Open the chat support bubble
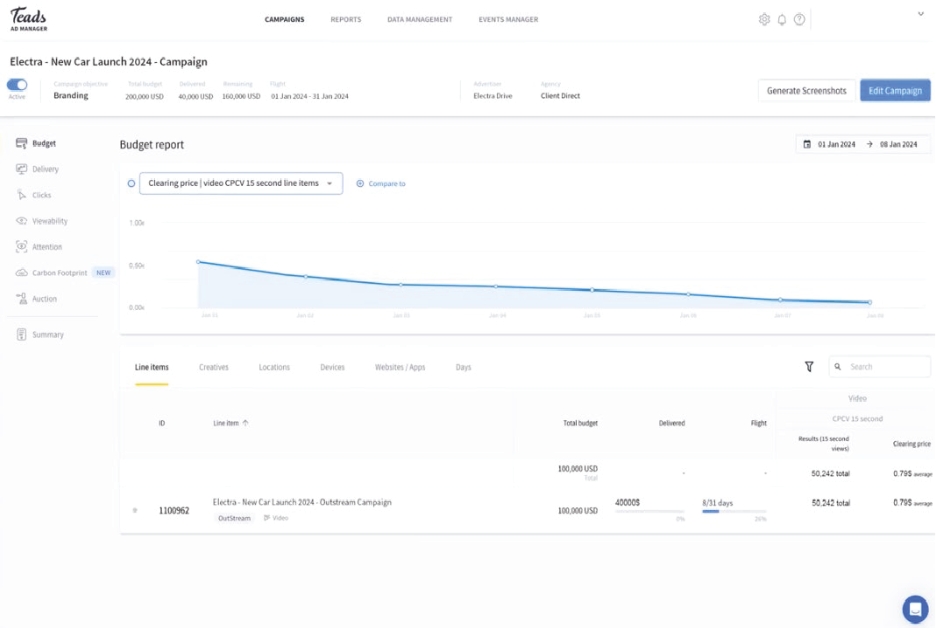Viewport: 936px width, 630px height. [x=914, y=608]
